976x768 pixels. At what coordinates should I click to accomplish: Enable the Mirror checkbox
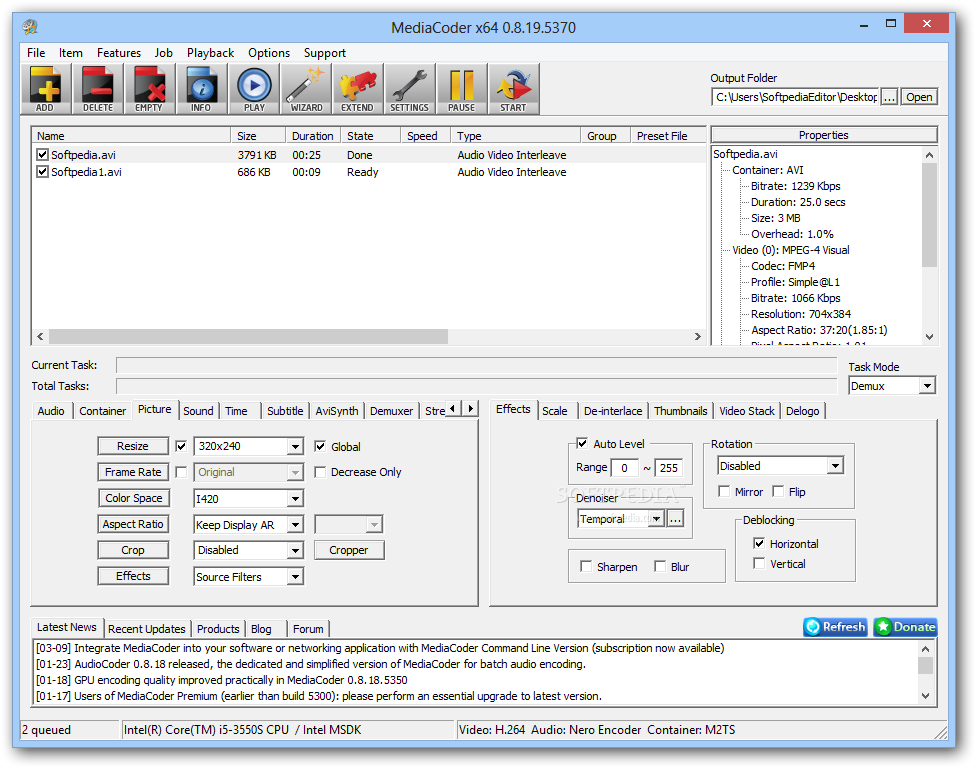[724, 492]
